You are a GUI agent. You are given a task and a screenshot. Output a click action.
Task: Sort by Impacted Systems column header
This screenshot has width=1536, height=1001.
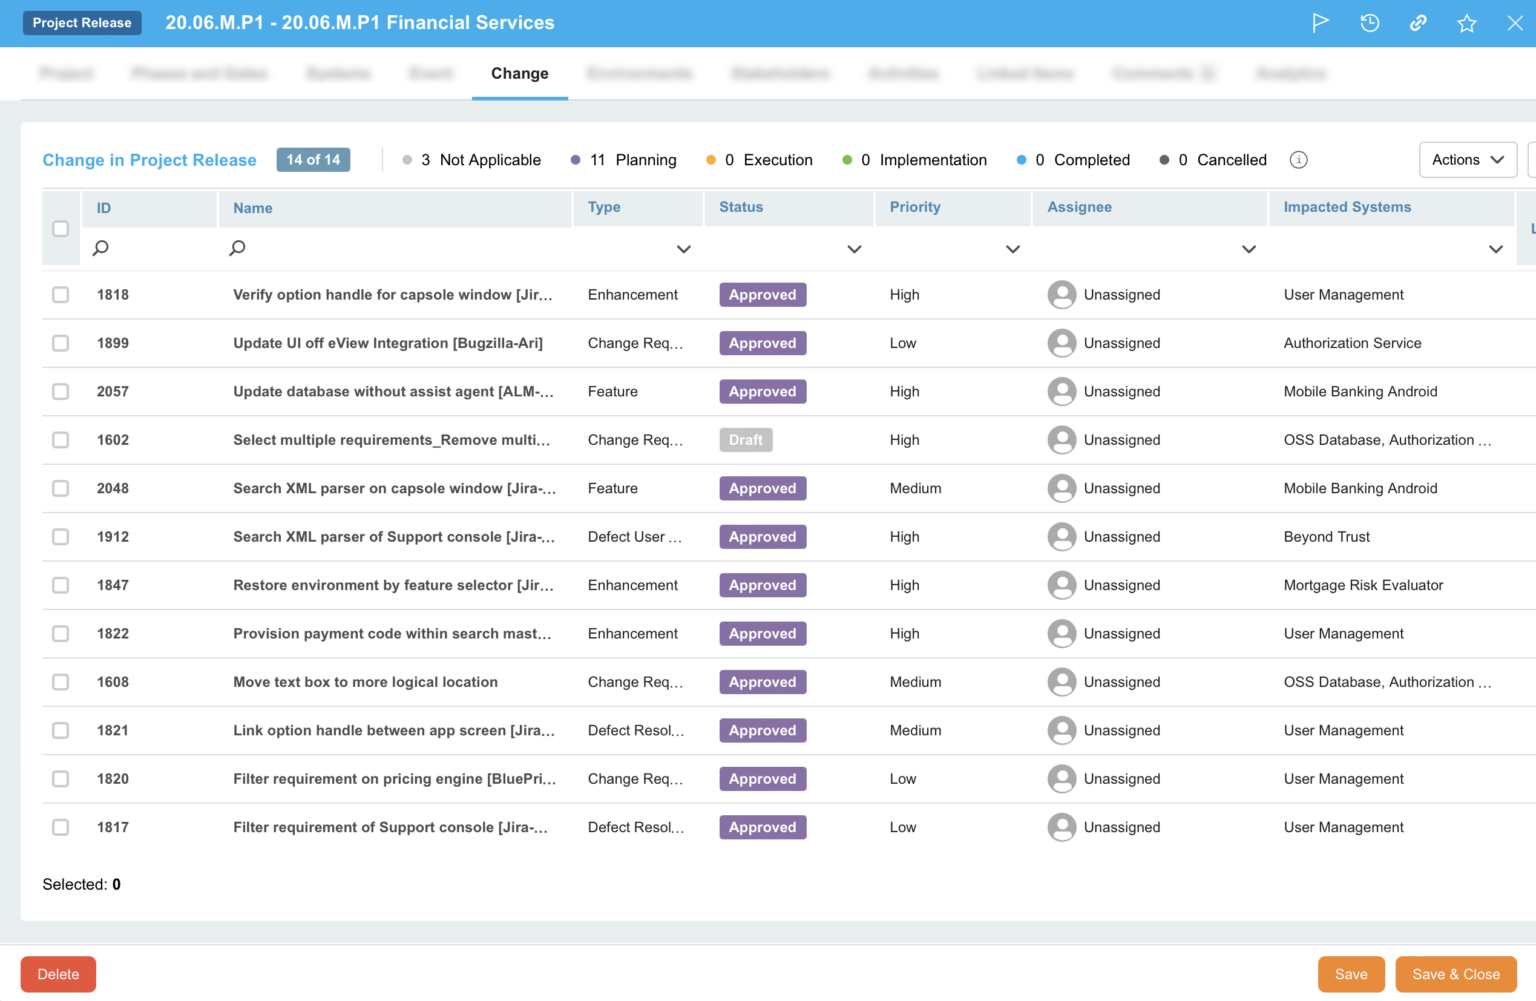click(1347, 207)
